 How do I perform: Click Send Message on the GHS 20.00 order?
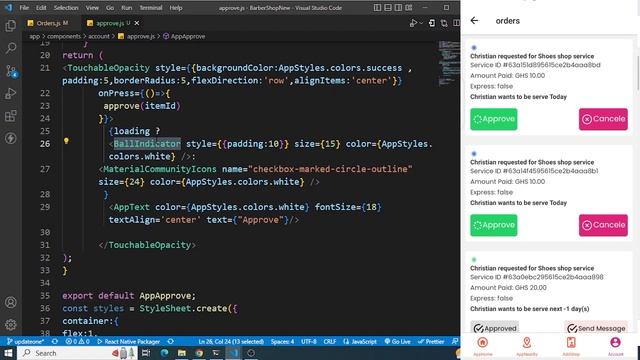click(596, 328)
